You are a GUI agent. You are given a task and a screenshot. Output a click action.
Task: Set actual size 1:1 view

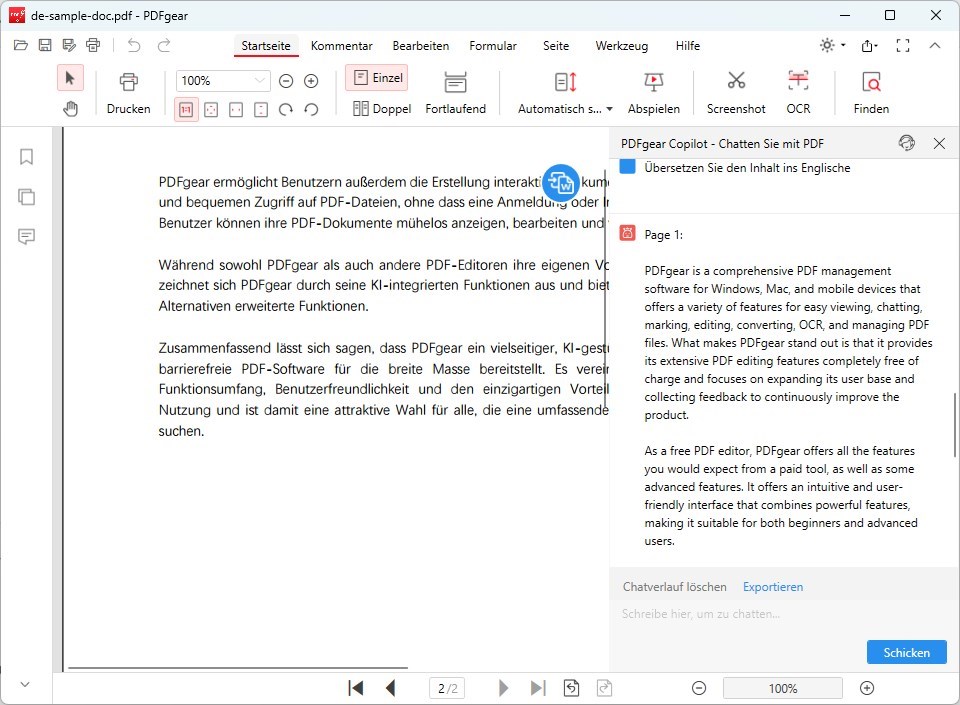pos(186,110)
